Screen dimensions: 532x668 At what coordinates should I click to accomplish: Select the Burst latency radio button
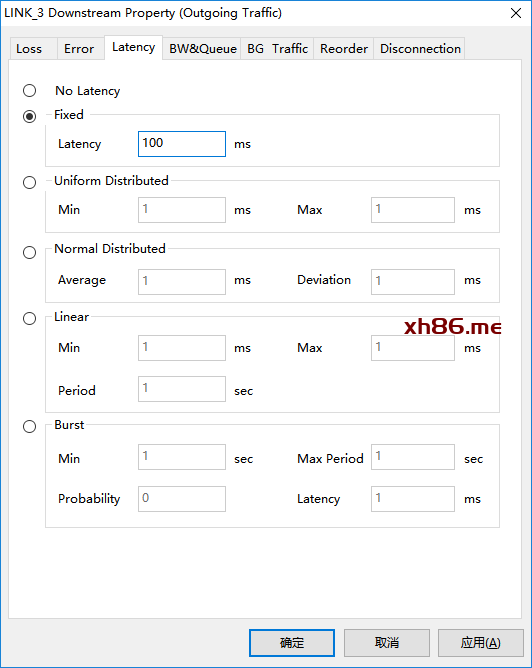coord(29,426)
